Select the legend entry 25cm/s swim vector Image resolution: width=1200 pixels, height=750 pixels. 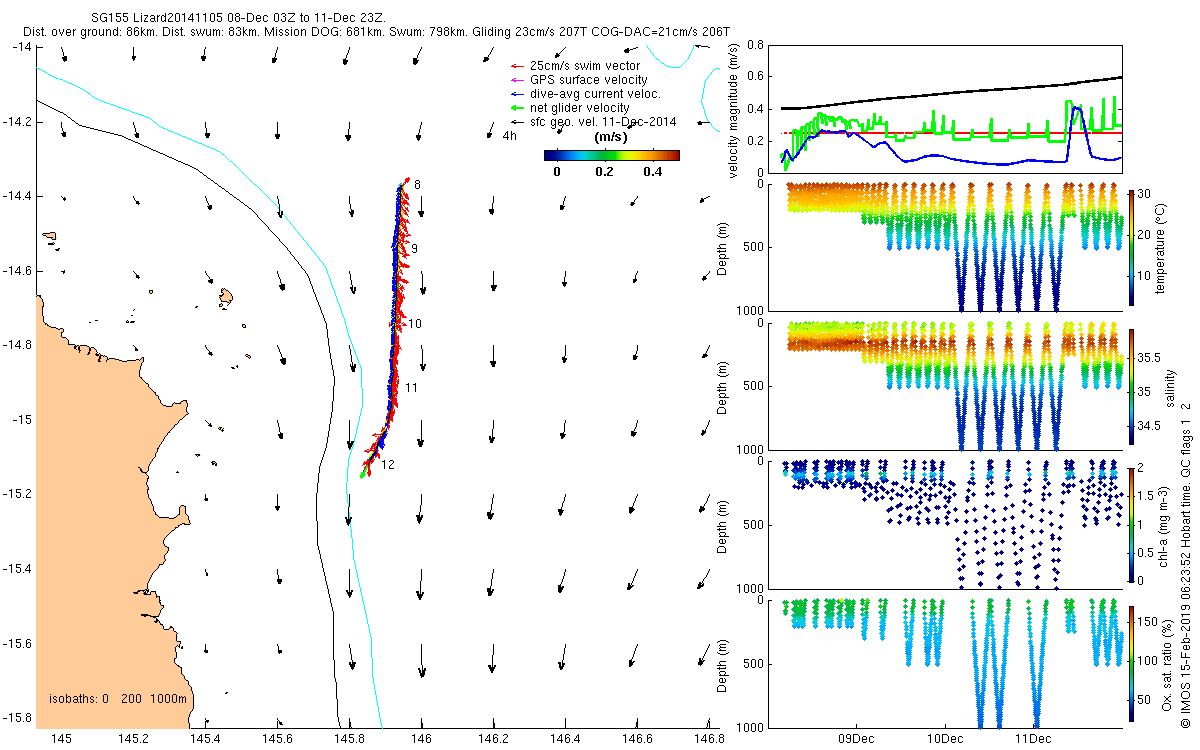pyautogui.click(x=585, y=66)
